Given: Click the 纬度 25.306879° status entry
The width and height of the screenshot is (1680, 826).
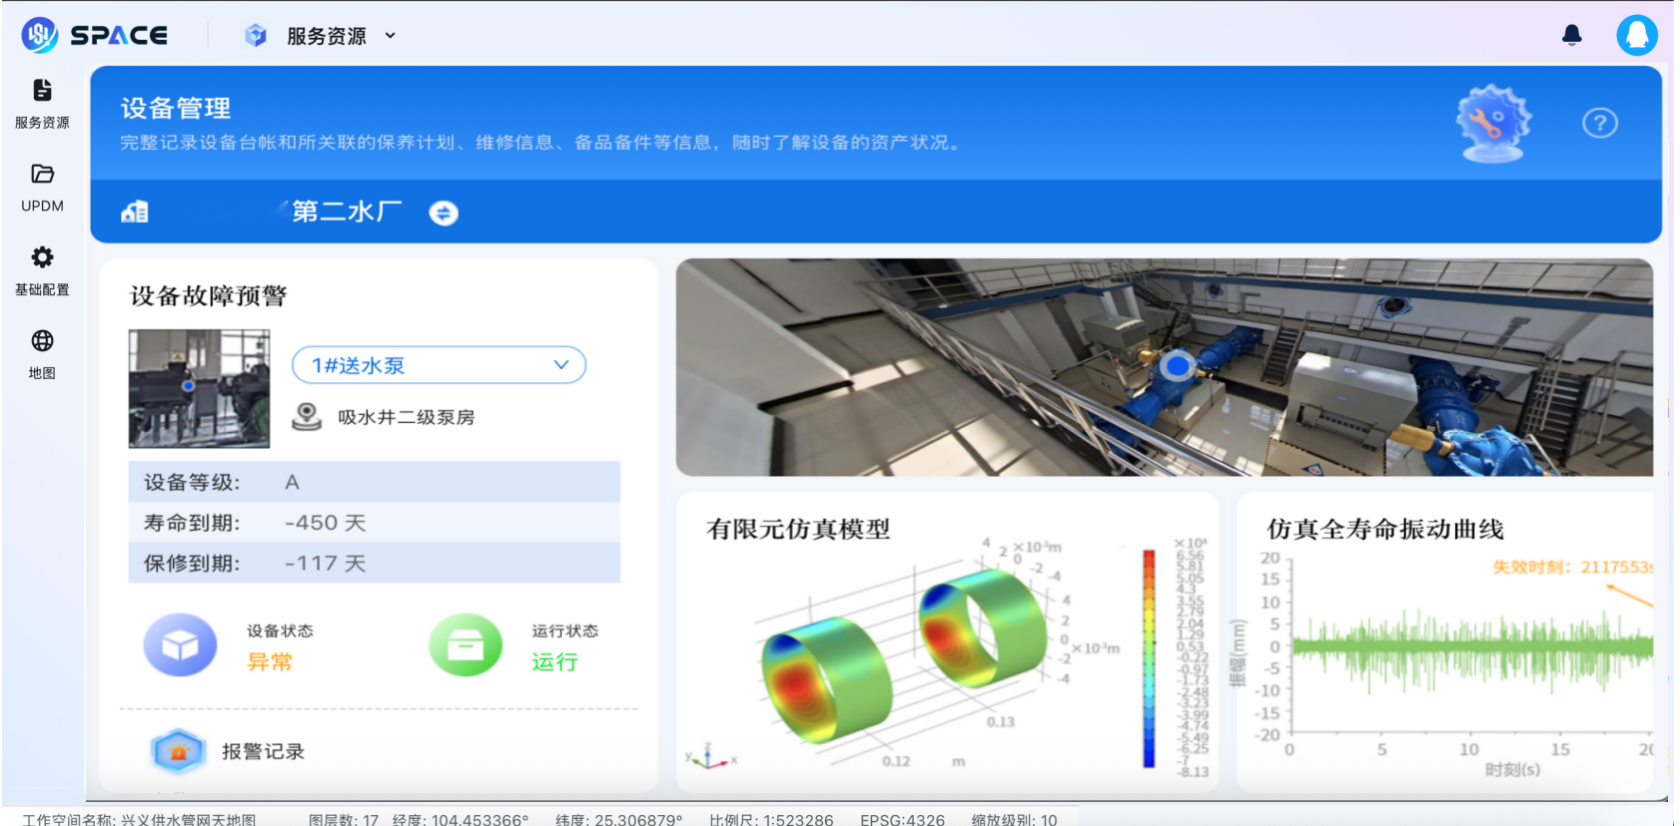Looking at the screenshot, I should (619, 819).
